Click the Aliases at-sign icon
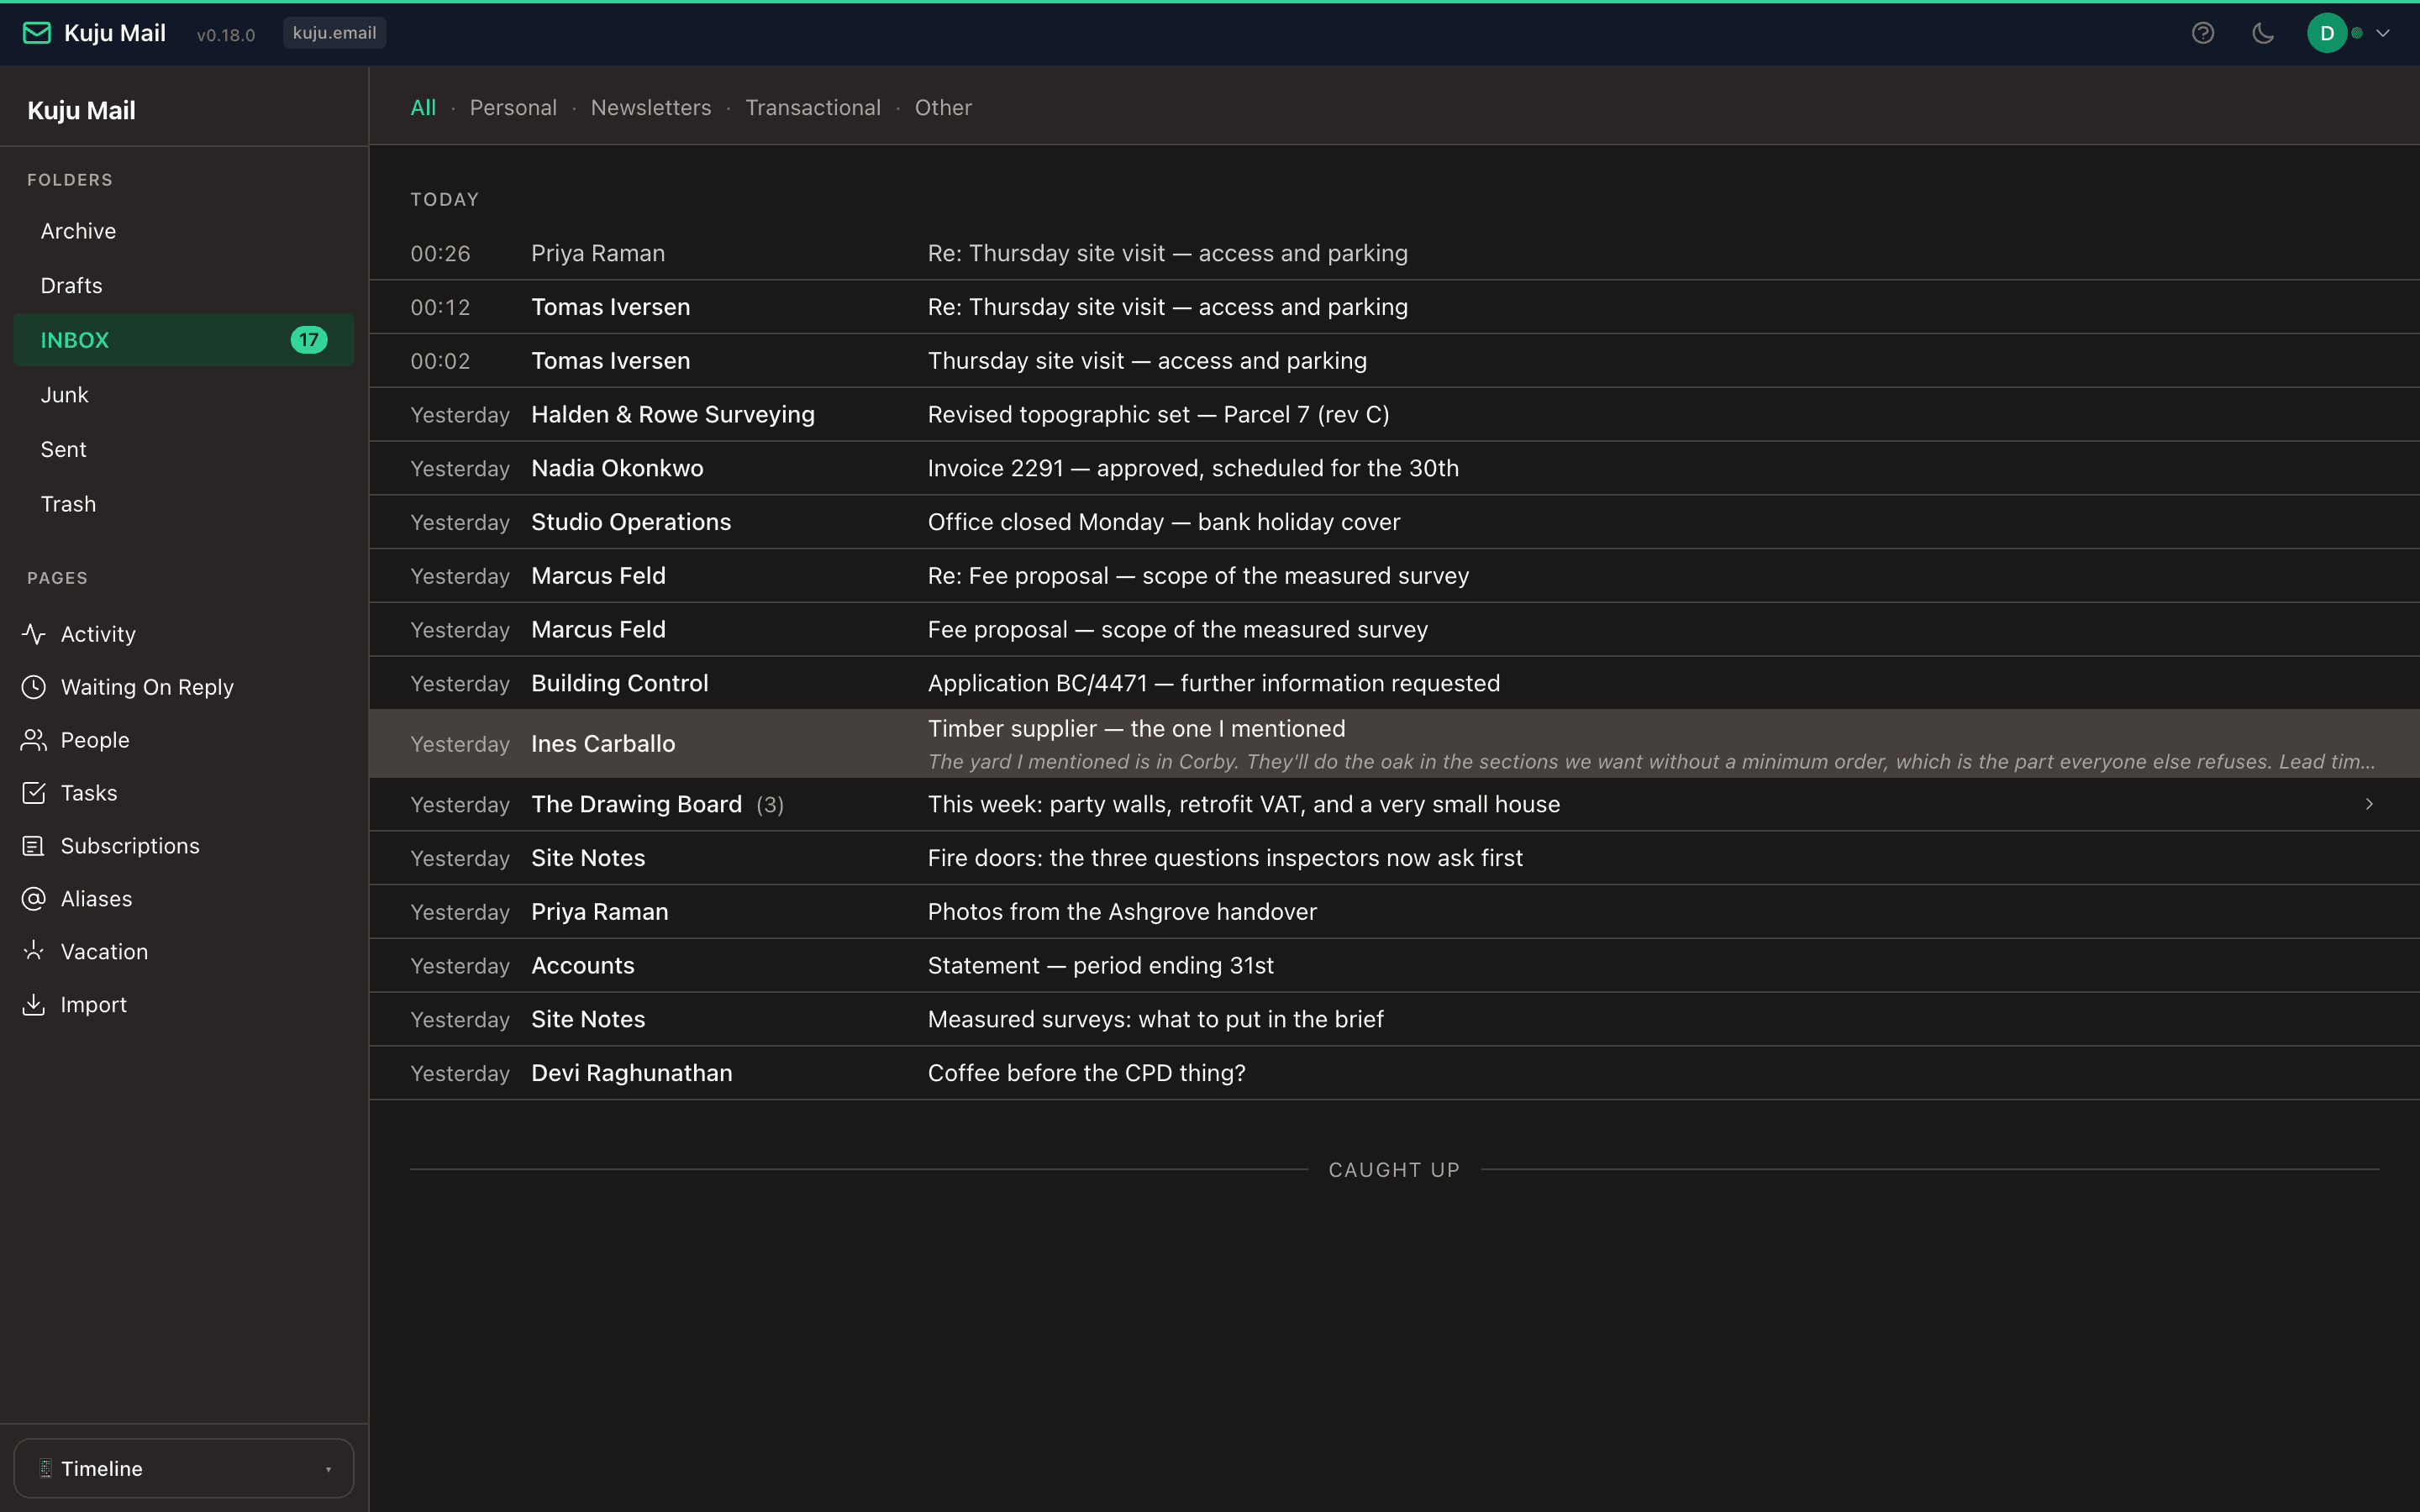Image resolution: width=2420 pixels, height=1512 pixels. click(34, 899)
